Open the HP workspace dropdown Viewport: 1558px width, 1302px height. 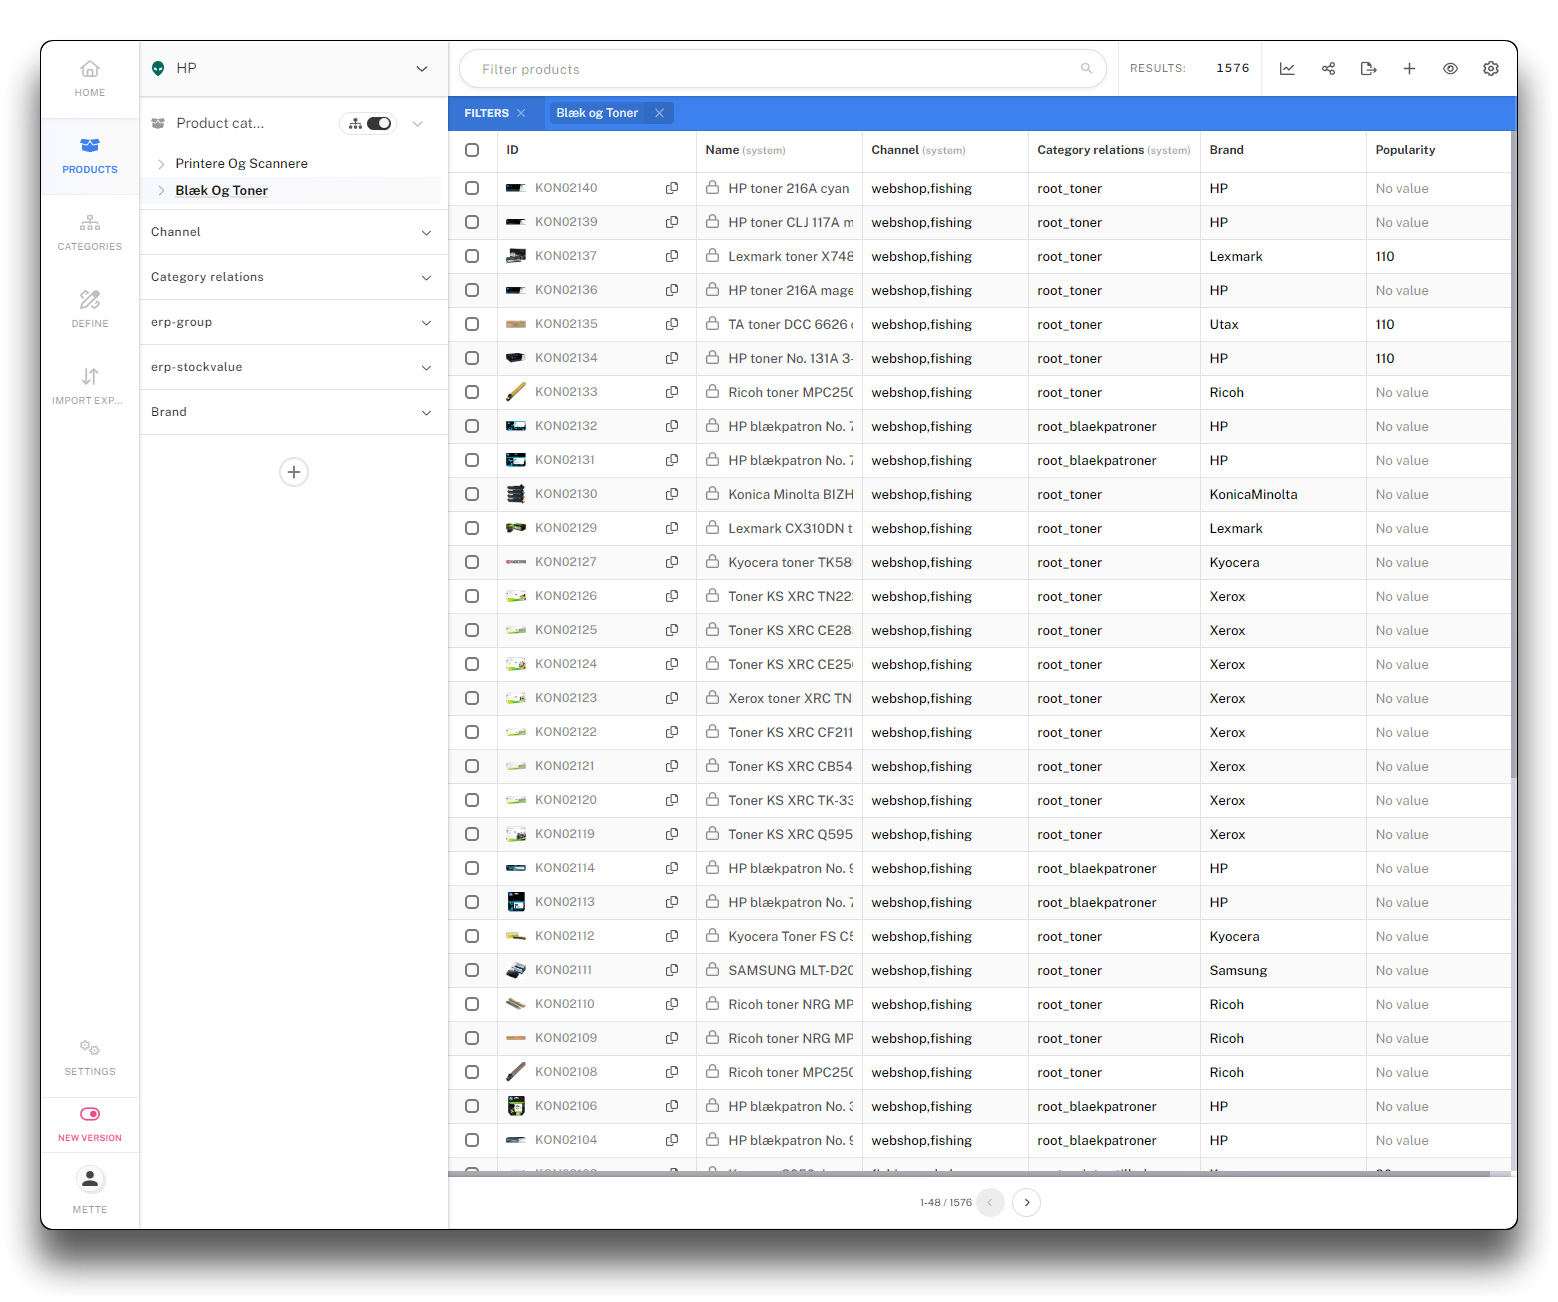coord(421,69)
